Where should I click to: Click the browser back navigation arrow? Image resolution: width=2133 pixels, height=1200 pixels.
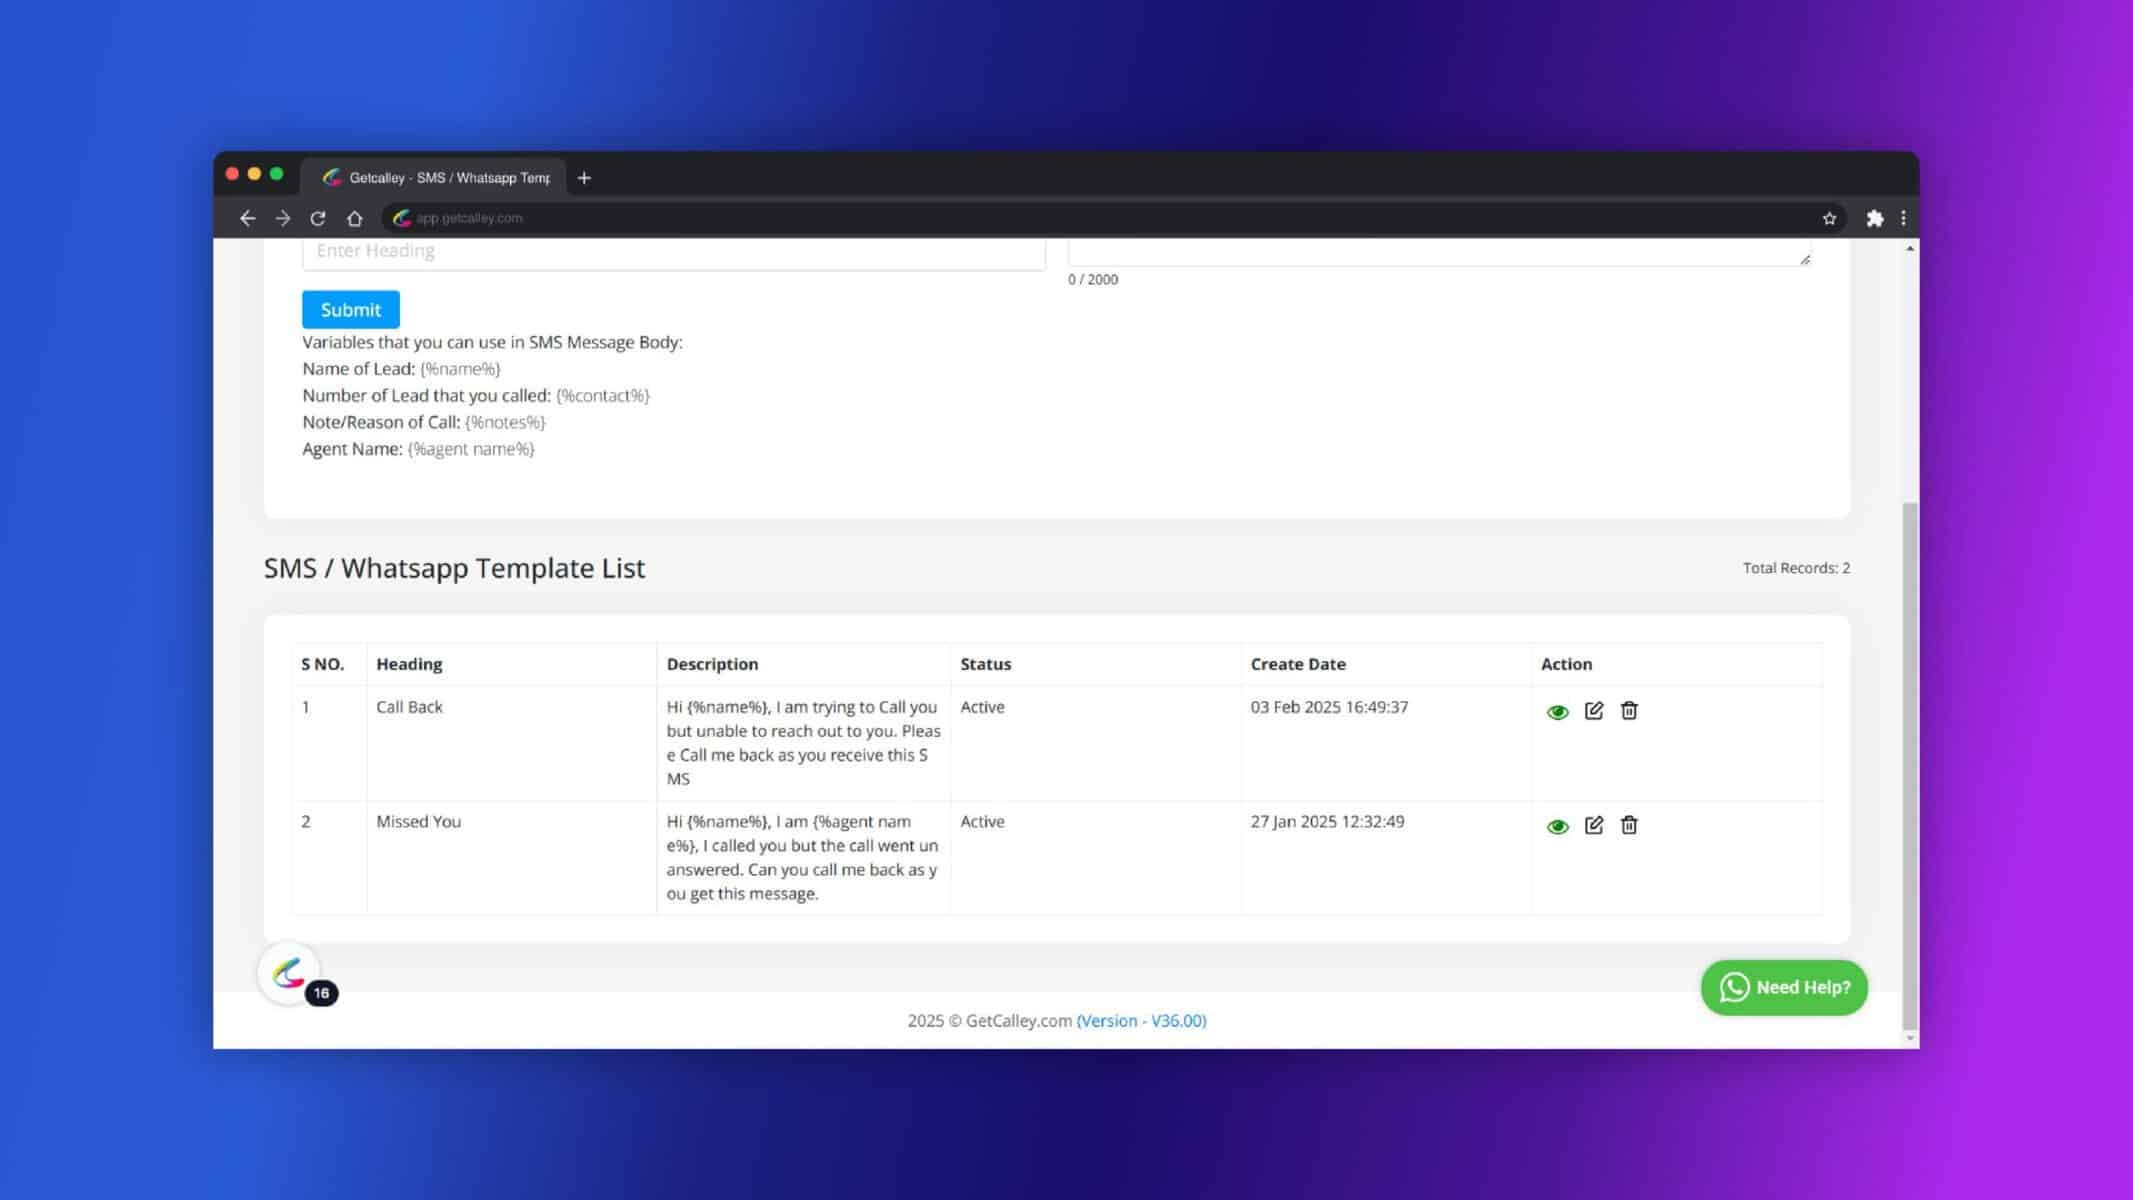[246, 218]
